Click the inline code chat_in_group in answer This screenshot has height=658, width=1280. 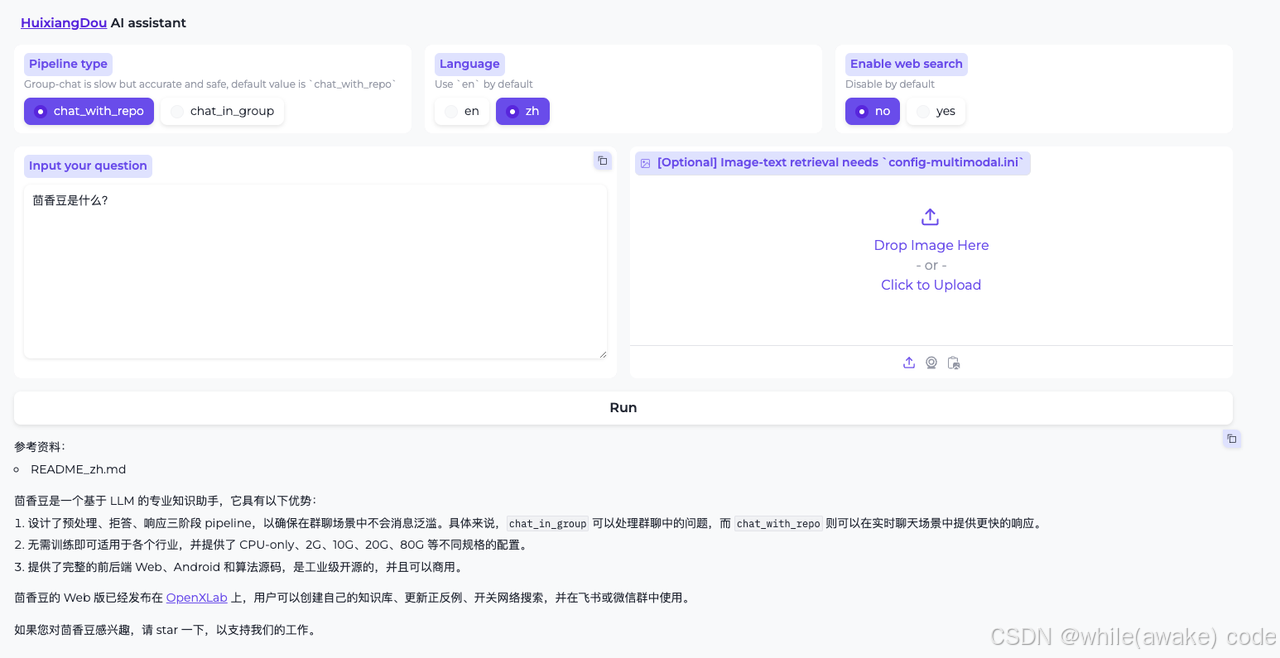click(547, 523)
